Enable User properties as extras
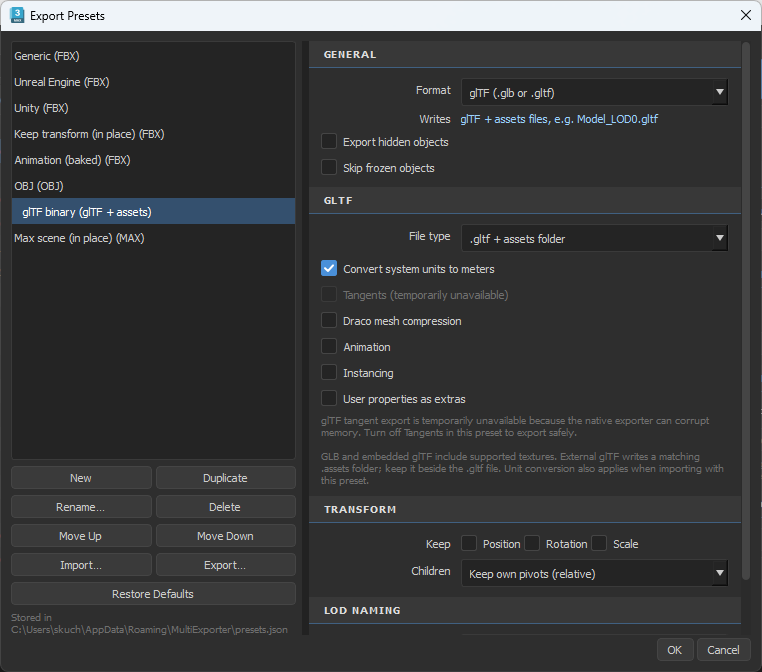This screenshot has height=672, width=762. [x=329, y=398]
